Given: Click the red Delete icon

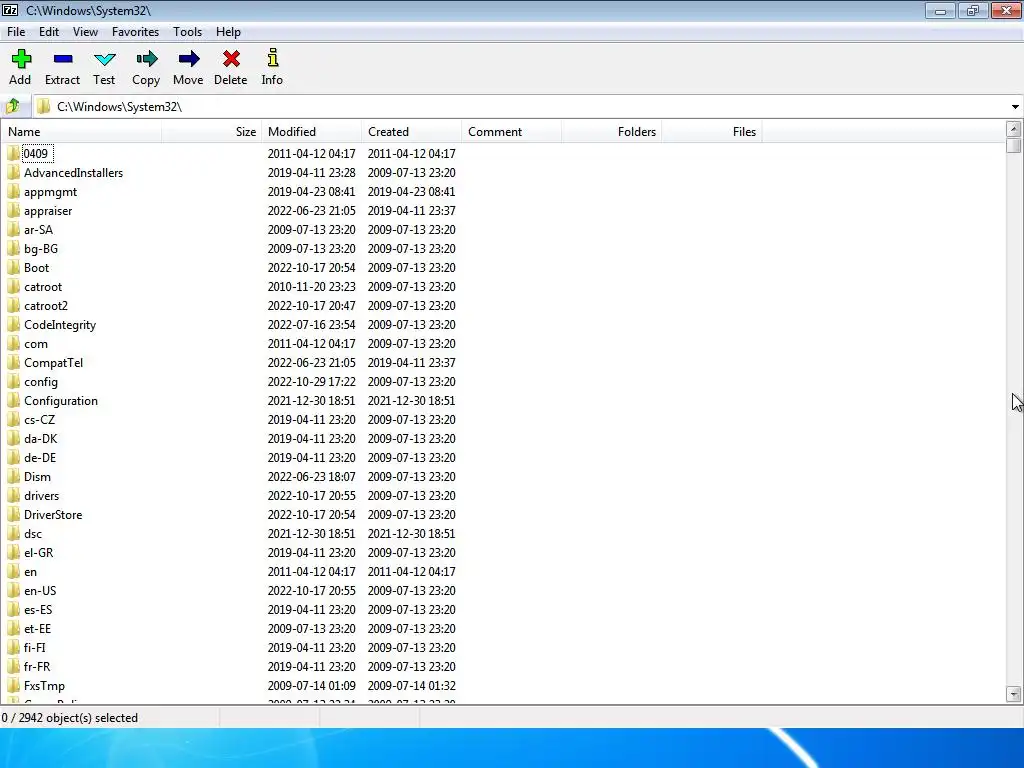Looking at the screenshot, I should tap(231, 59).
